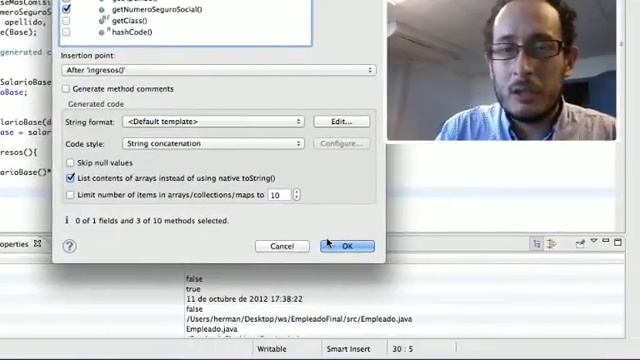This screenshot has height=360, width=640.
Task: Click the selection summary message text
Action: point(152,221)
